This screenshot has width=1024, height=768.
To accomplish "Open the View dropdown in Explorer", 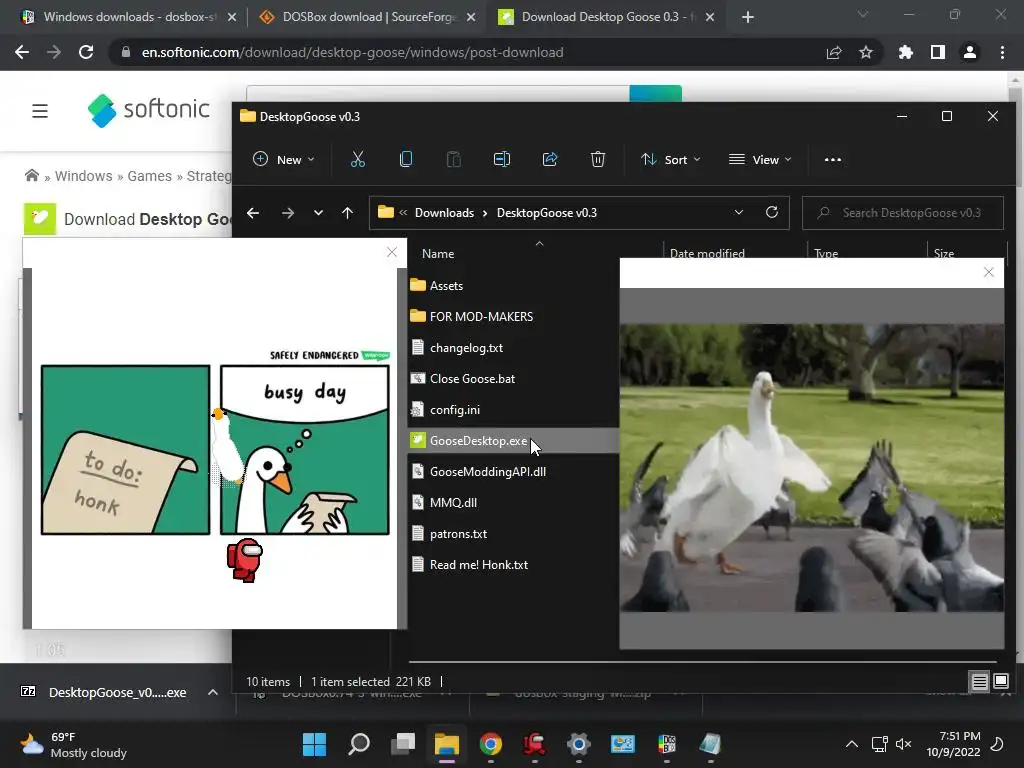I will 760,159.
